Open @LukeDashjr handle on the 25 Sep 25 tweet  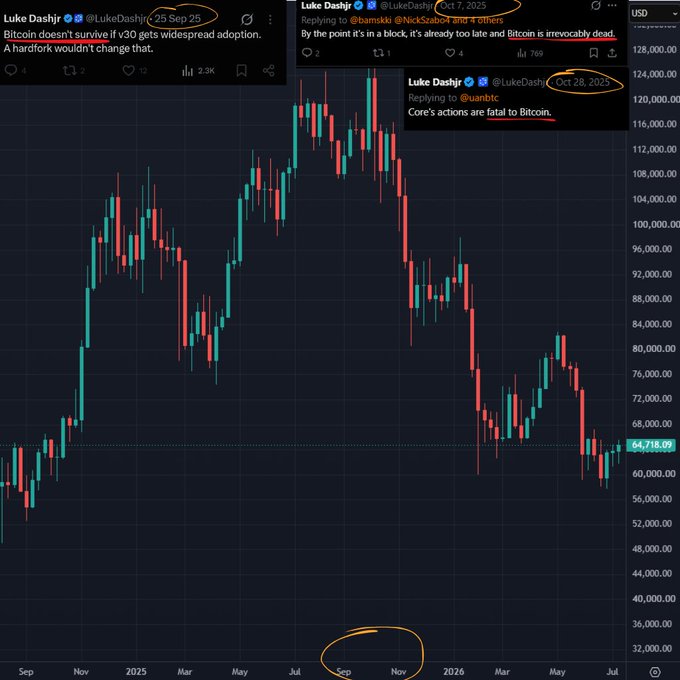tap(116, 19)
